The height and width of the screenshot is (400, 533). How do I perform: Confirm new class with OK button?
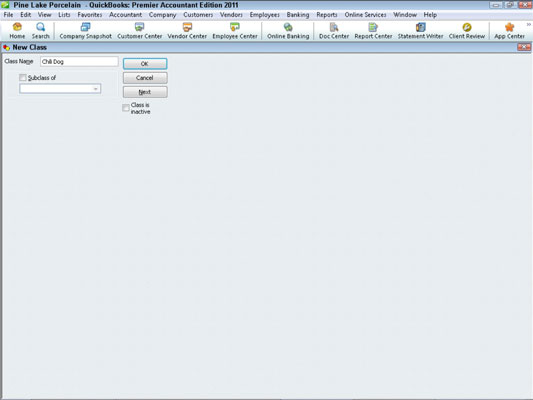[x=145, y=64]
